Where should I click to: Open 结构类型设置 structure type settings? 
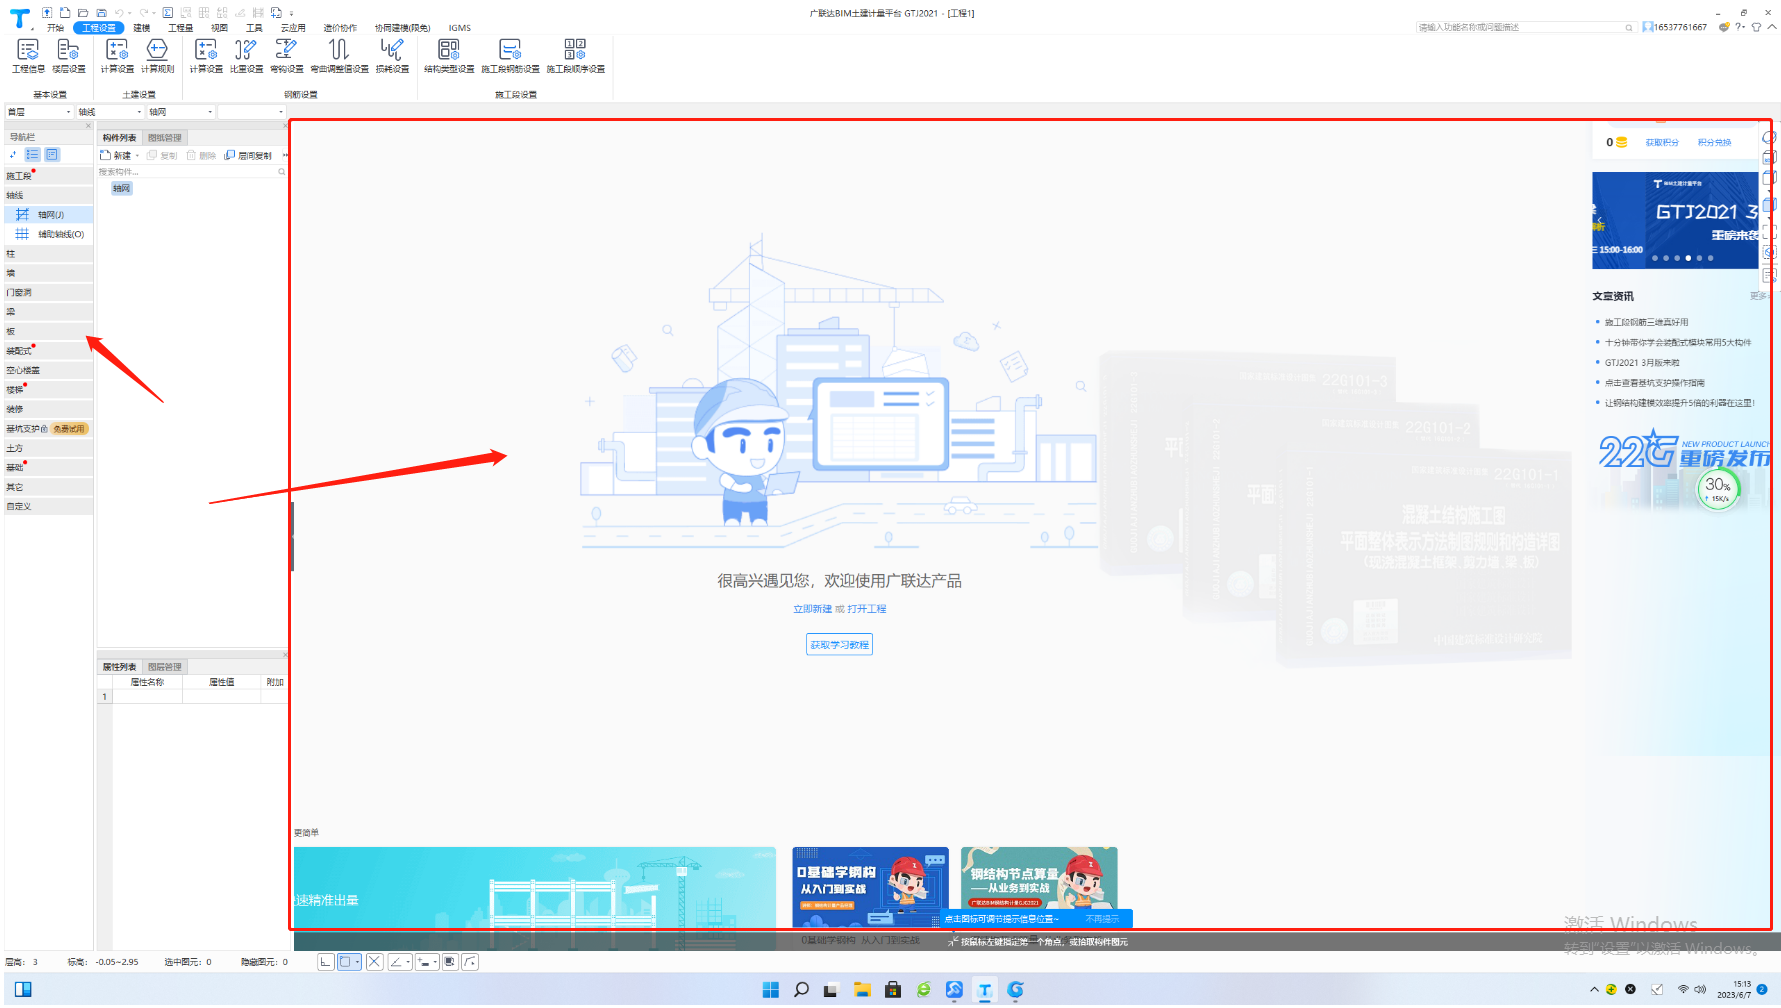(449, 56)
